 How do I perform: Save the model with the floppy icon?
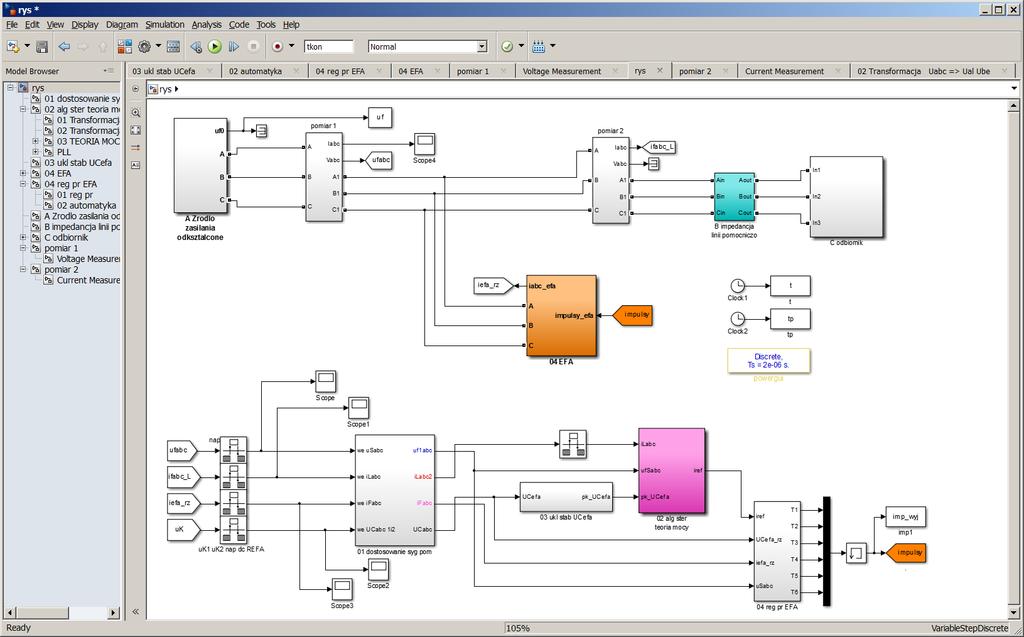pos(42,46)
